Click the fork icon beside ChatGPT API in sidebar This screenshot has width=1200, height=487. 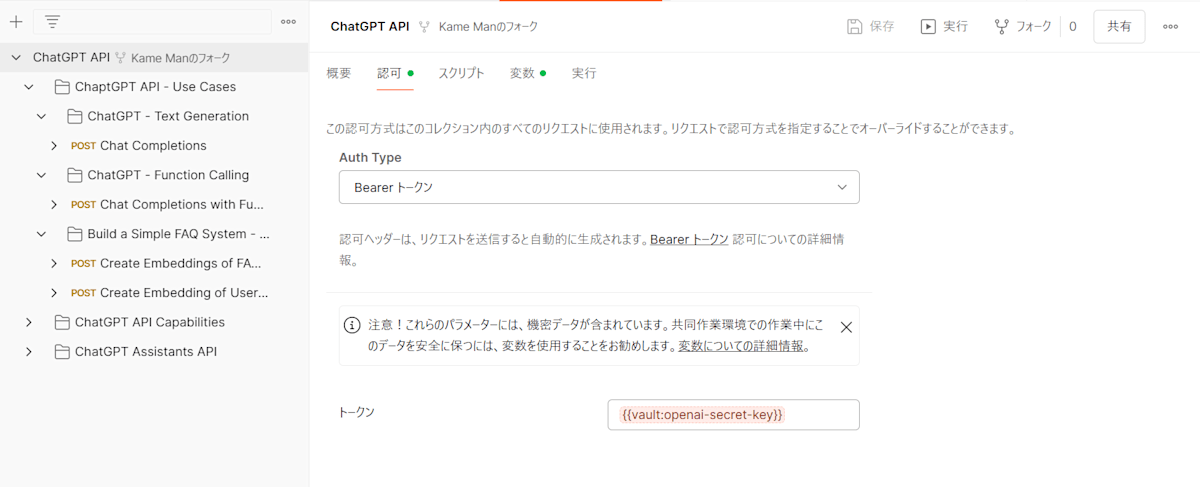coord(121,58)
